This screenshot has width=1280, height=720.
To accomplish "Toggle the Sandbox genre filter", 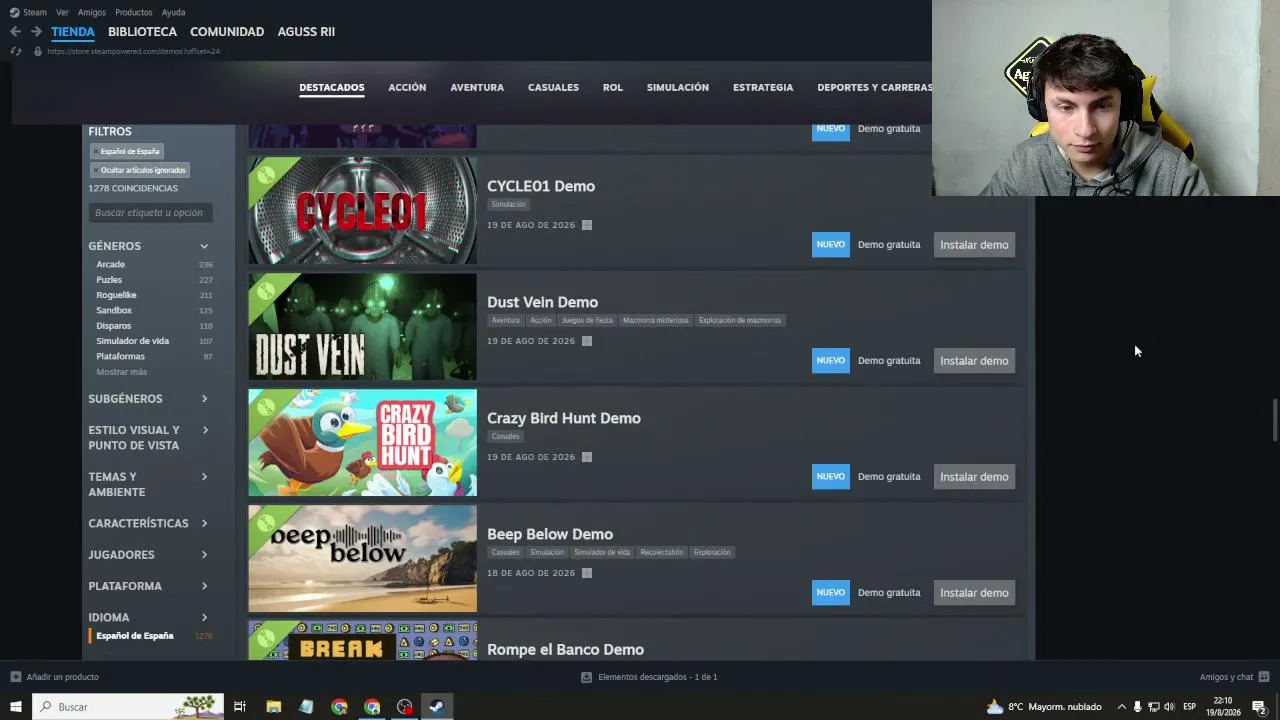I will pos(154,310).
